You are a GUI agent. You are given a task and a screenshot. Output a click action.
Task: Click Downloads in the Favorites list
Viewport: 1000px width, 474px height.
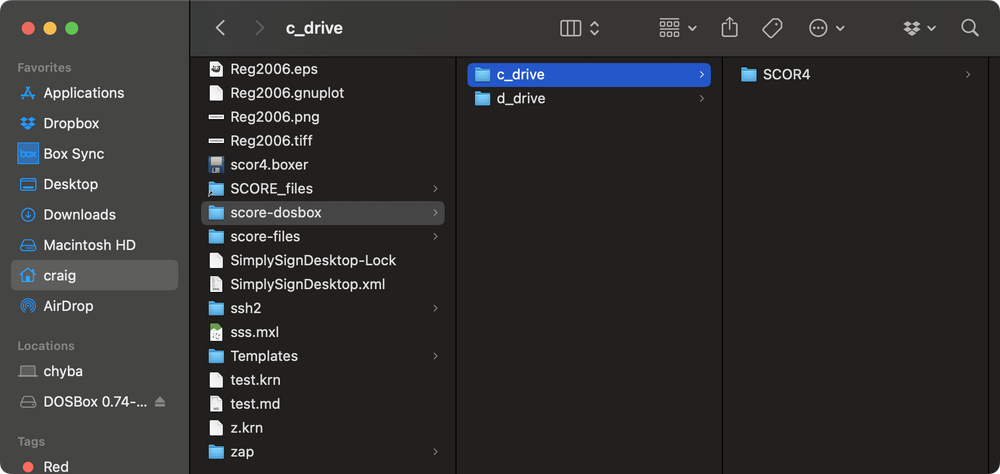[79, 215]
